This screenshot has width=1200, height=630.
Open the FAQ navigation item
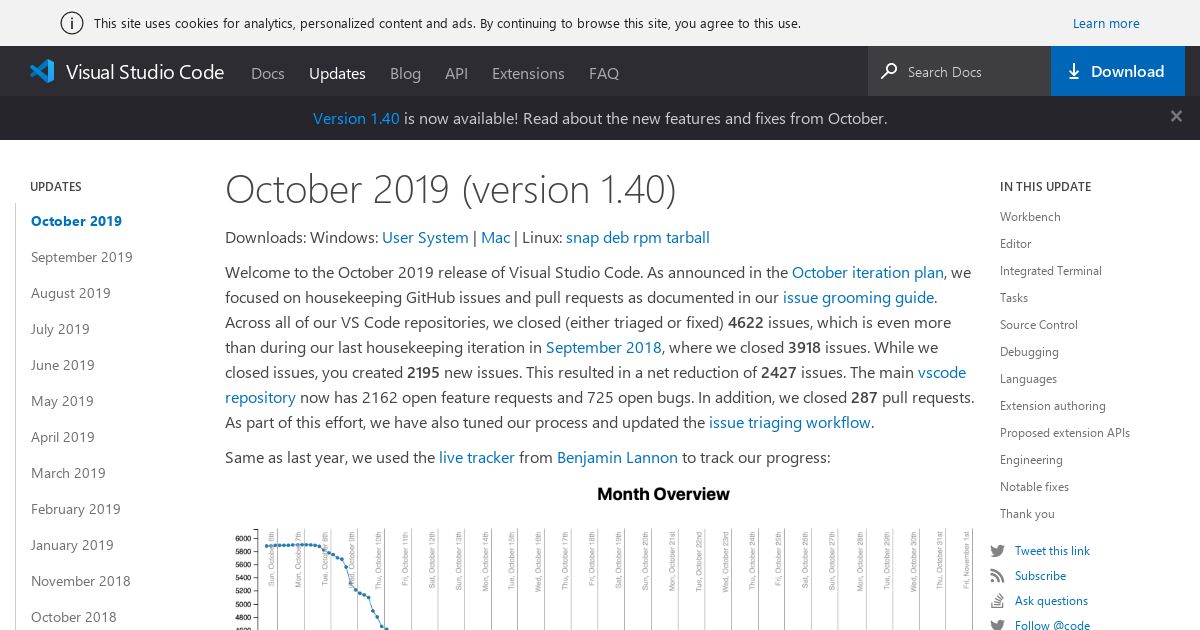(604, 73)
